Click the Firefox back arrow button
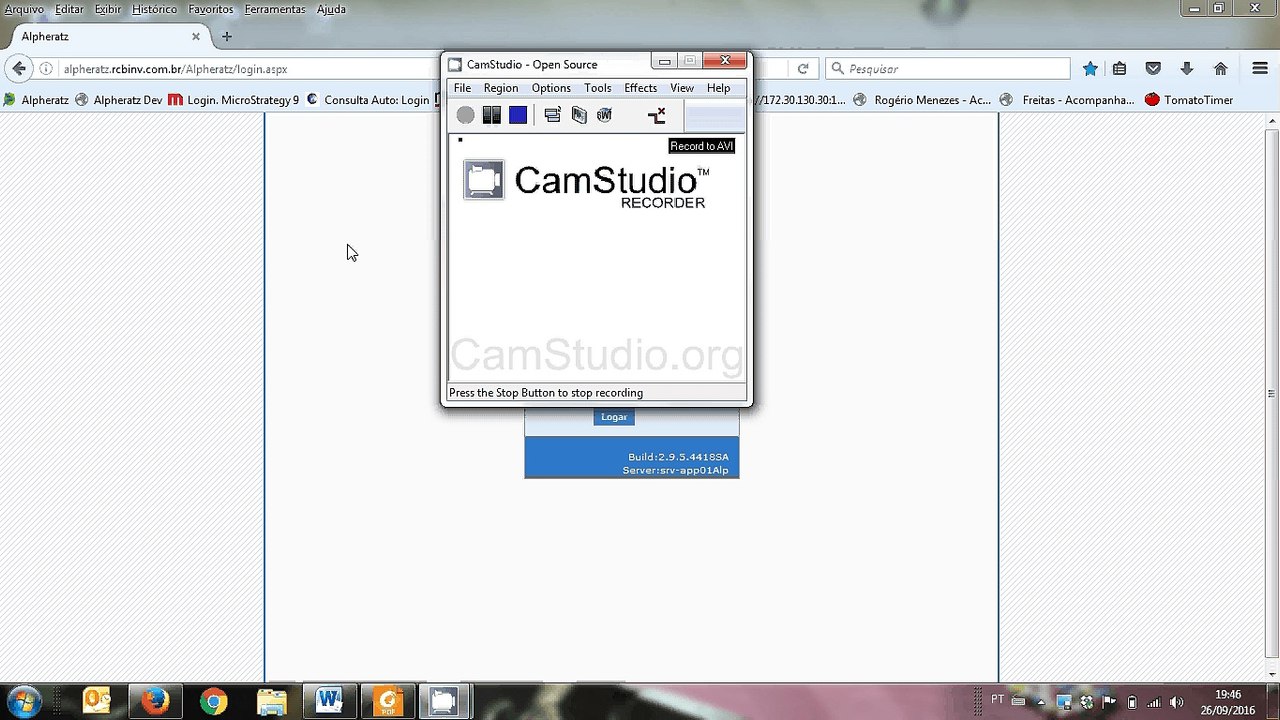This screenshot has width=1280, height=720. click(19, 69)
